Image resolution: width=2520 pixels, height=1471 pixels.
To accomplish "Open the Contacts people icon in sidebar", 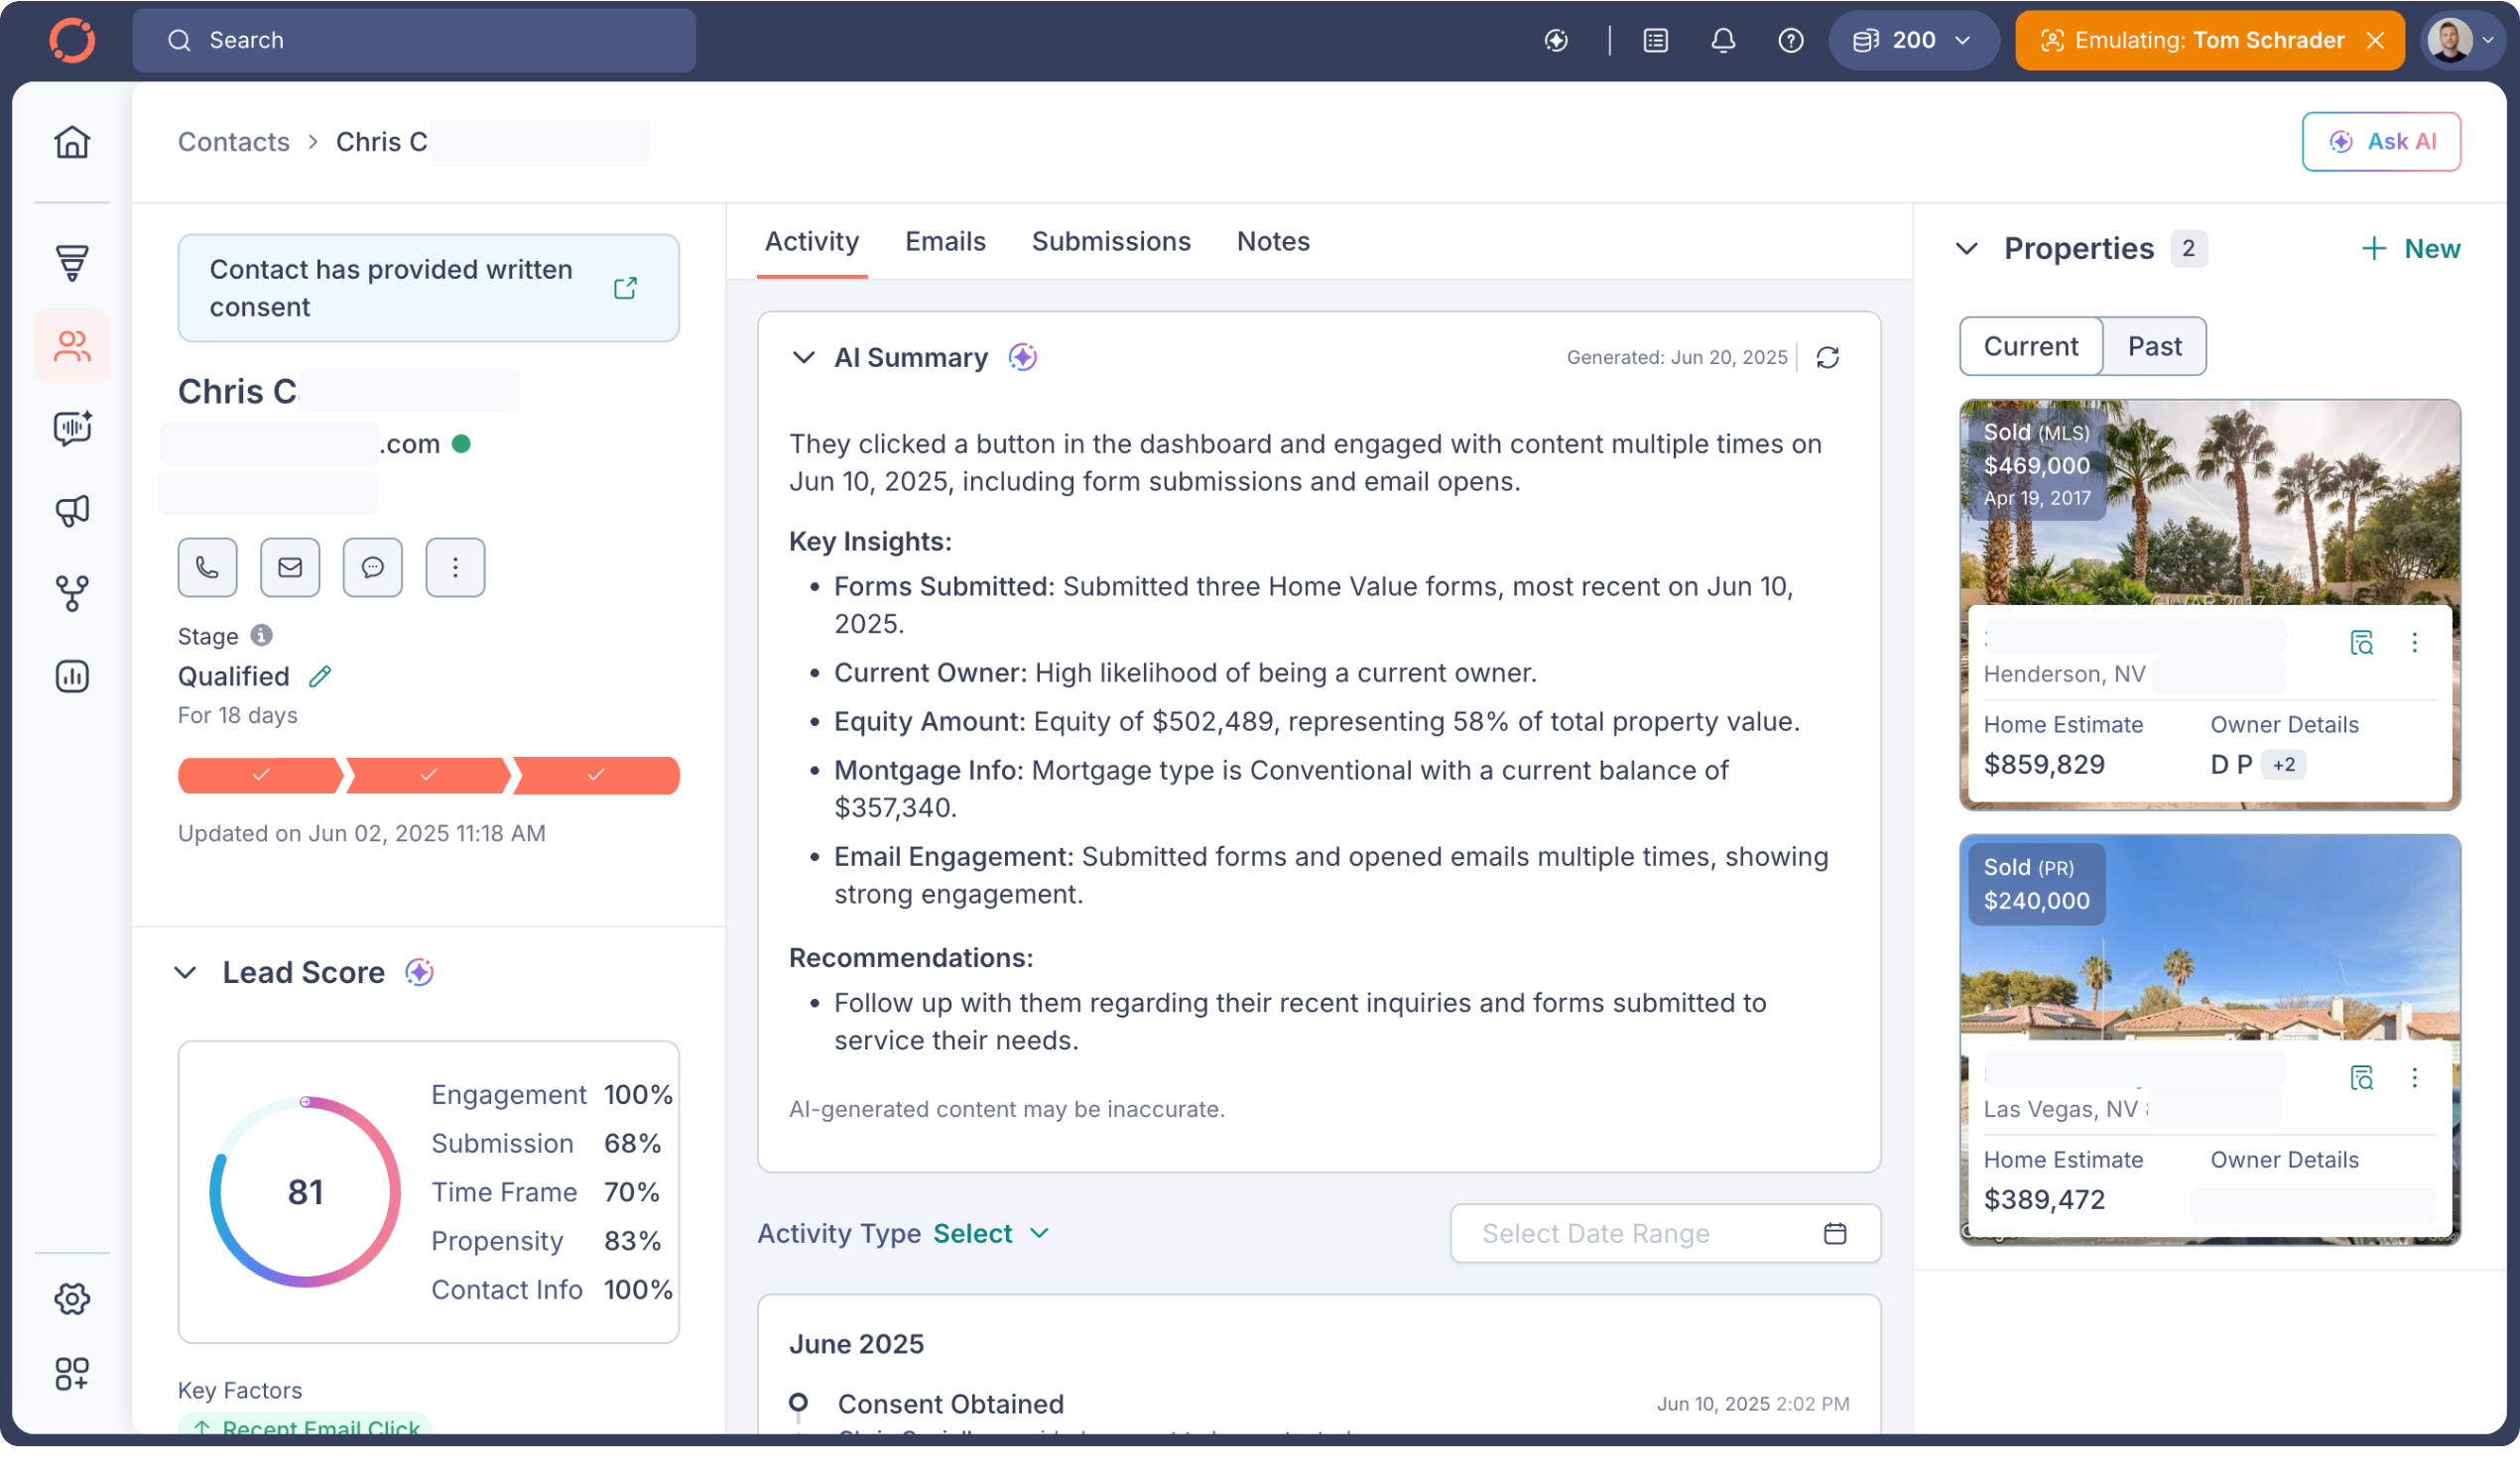I will (x=72, y=346).
